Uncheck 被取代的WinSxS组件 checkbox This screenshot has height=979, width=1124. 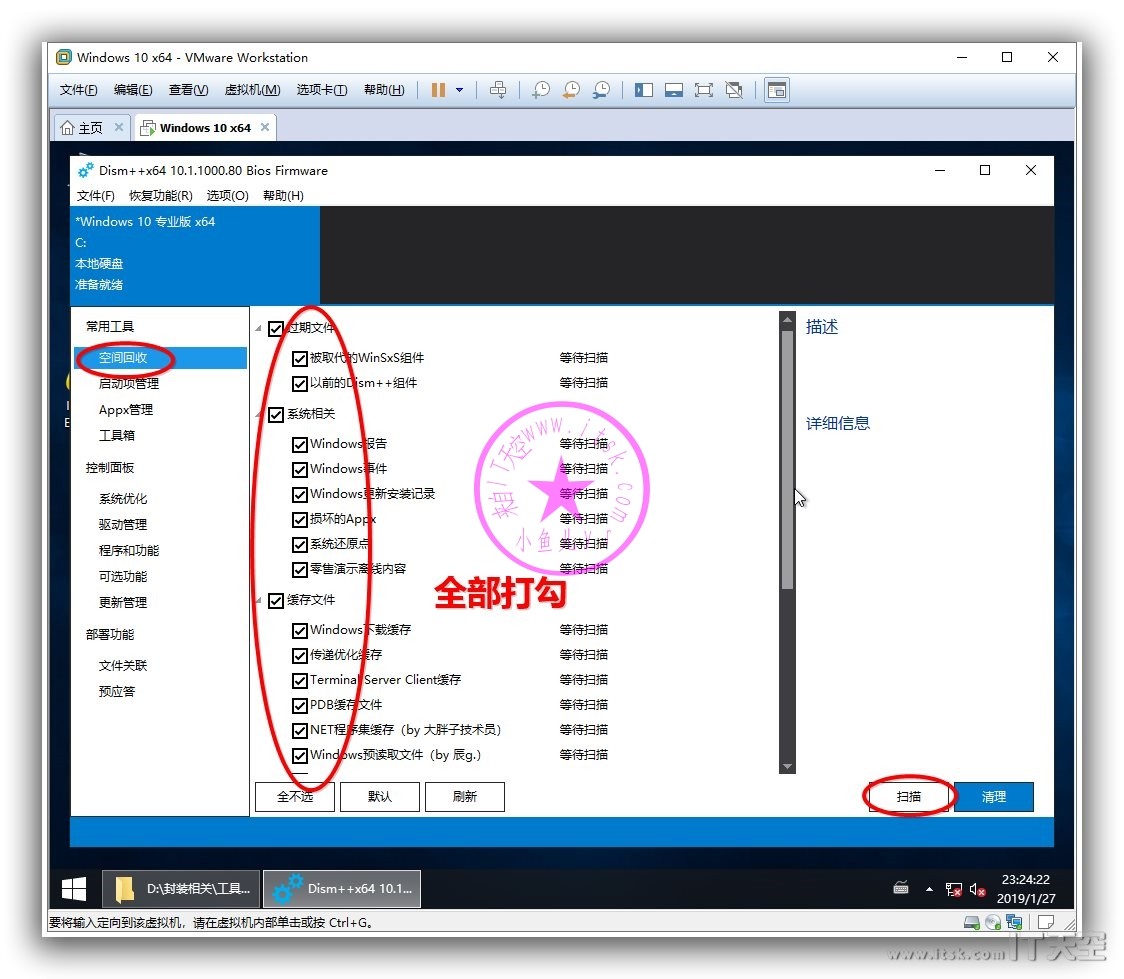point(300,358)
